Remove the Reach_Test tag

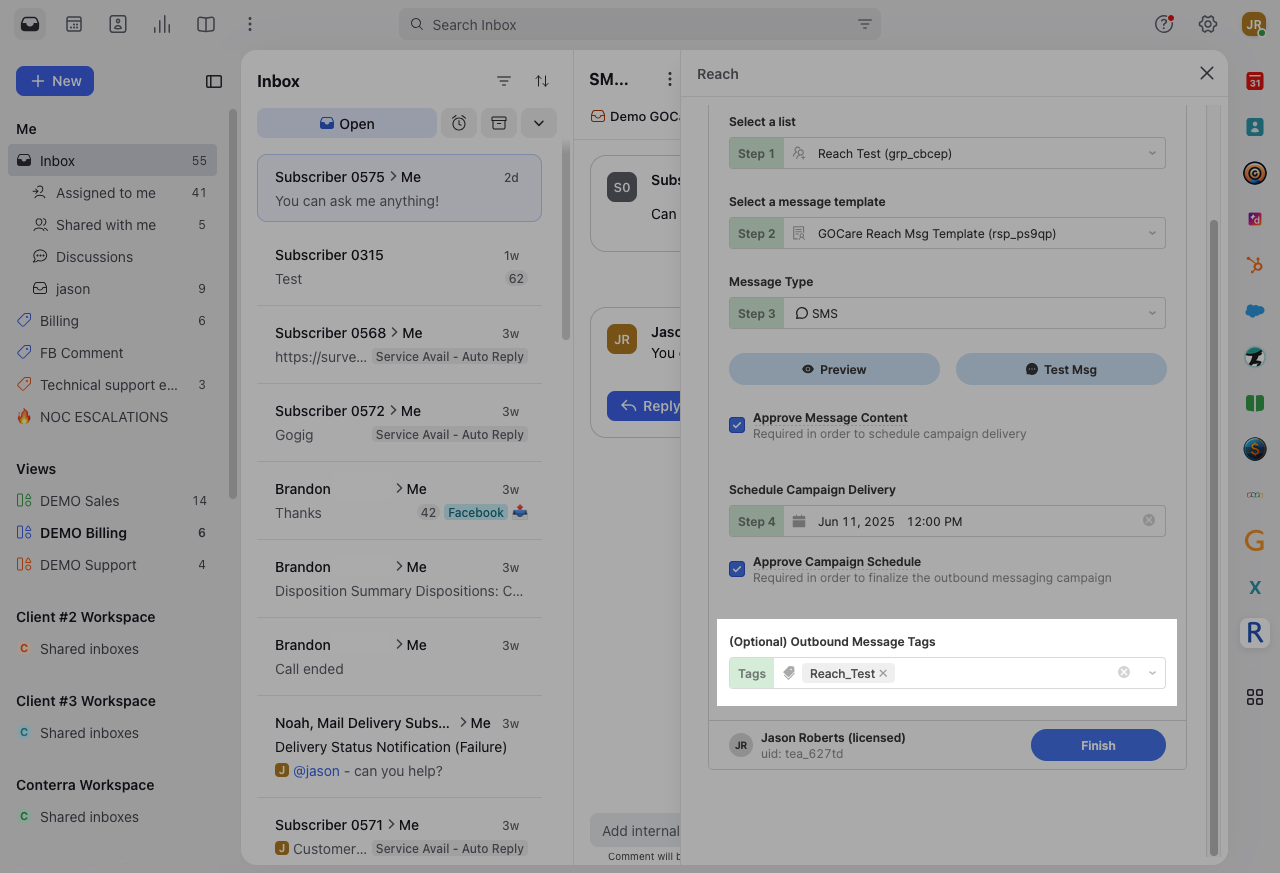click(x=883, y=673)
